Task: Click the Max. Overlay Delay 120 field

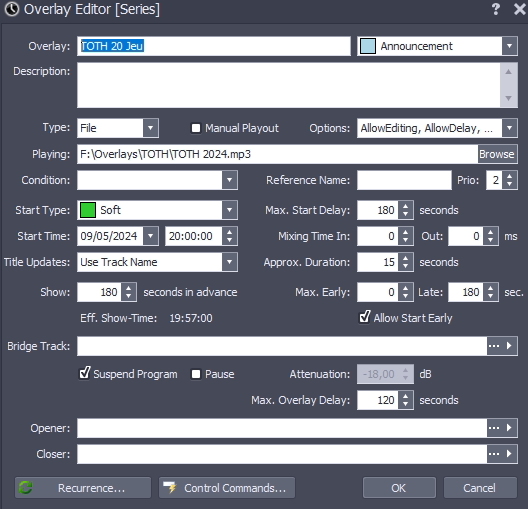Action: (x=378, y=400)
